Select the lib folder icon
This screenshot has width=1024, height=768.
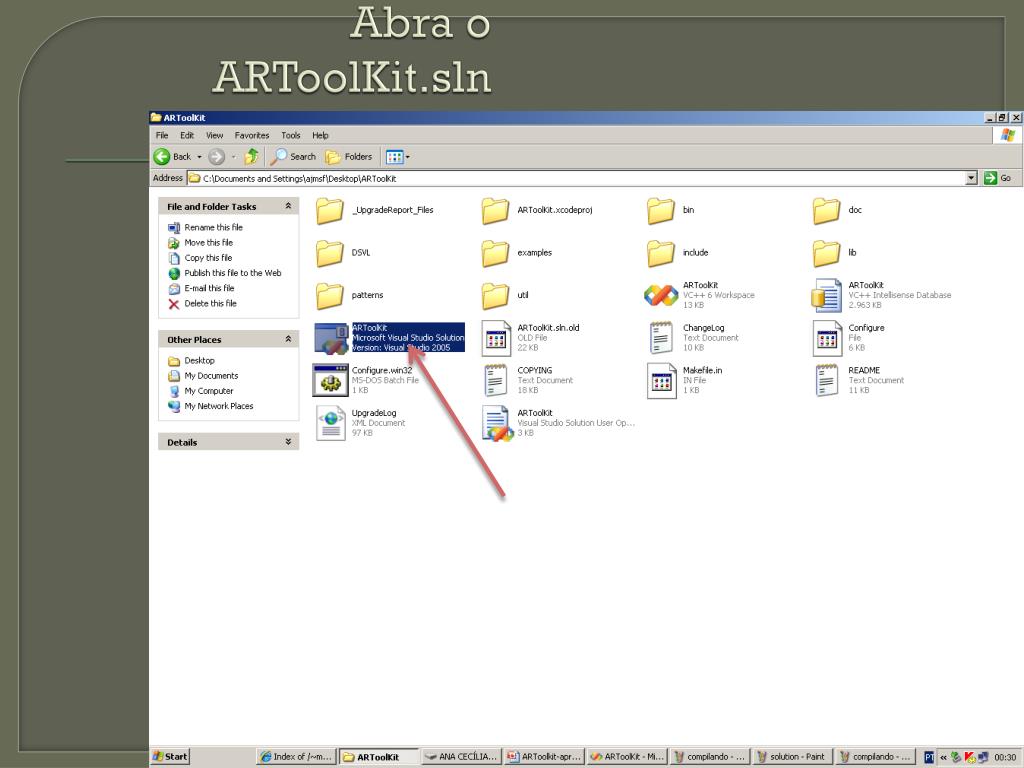pos(827,253)
